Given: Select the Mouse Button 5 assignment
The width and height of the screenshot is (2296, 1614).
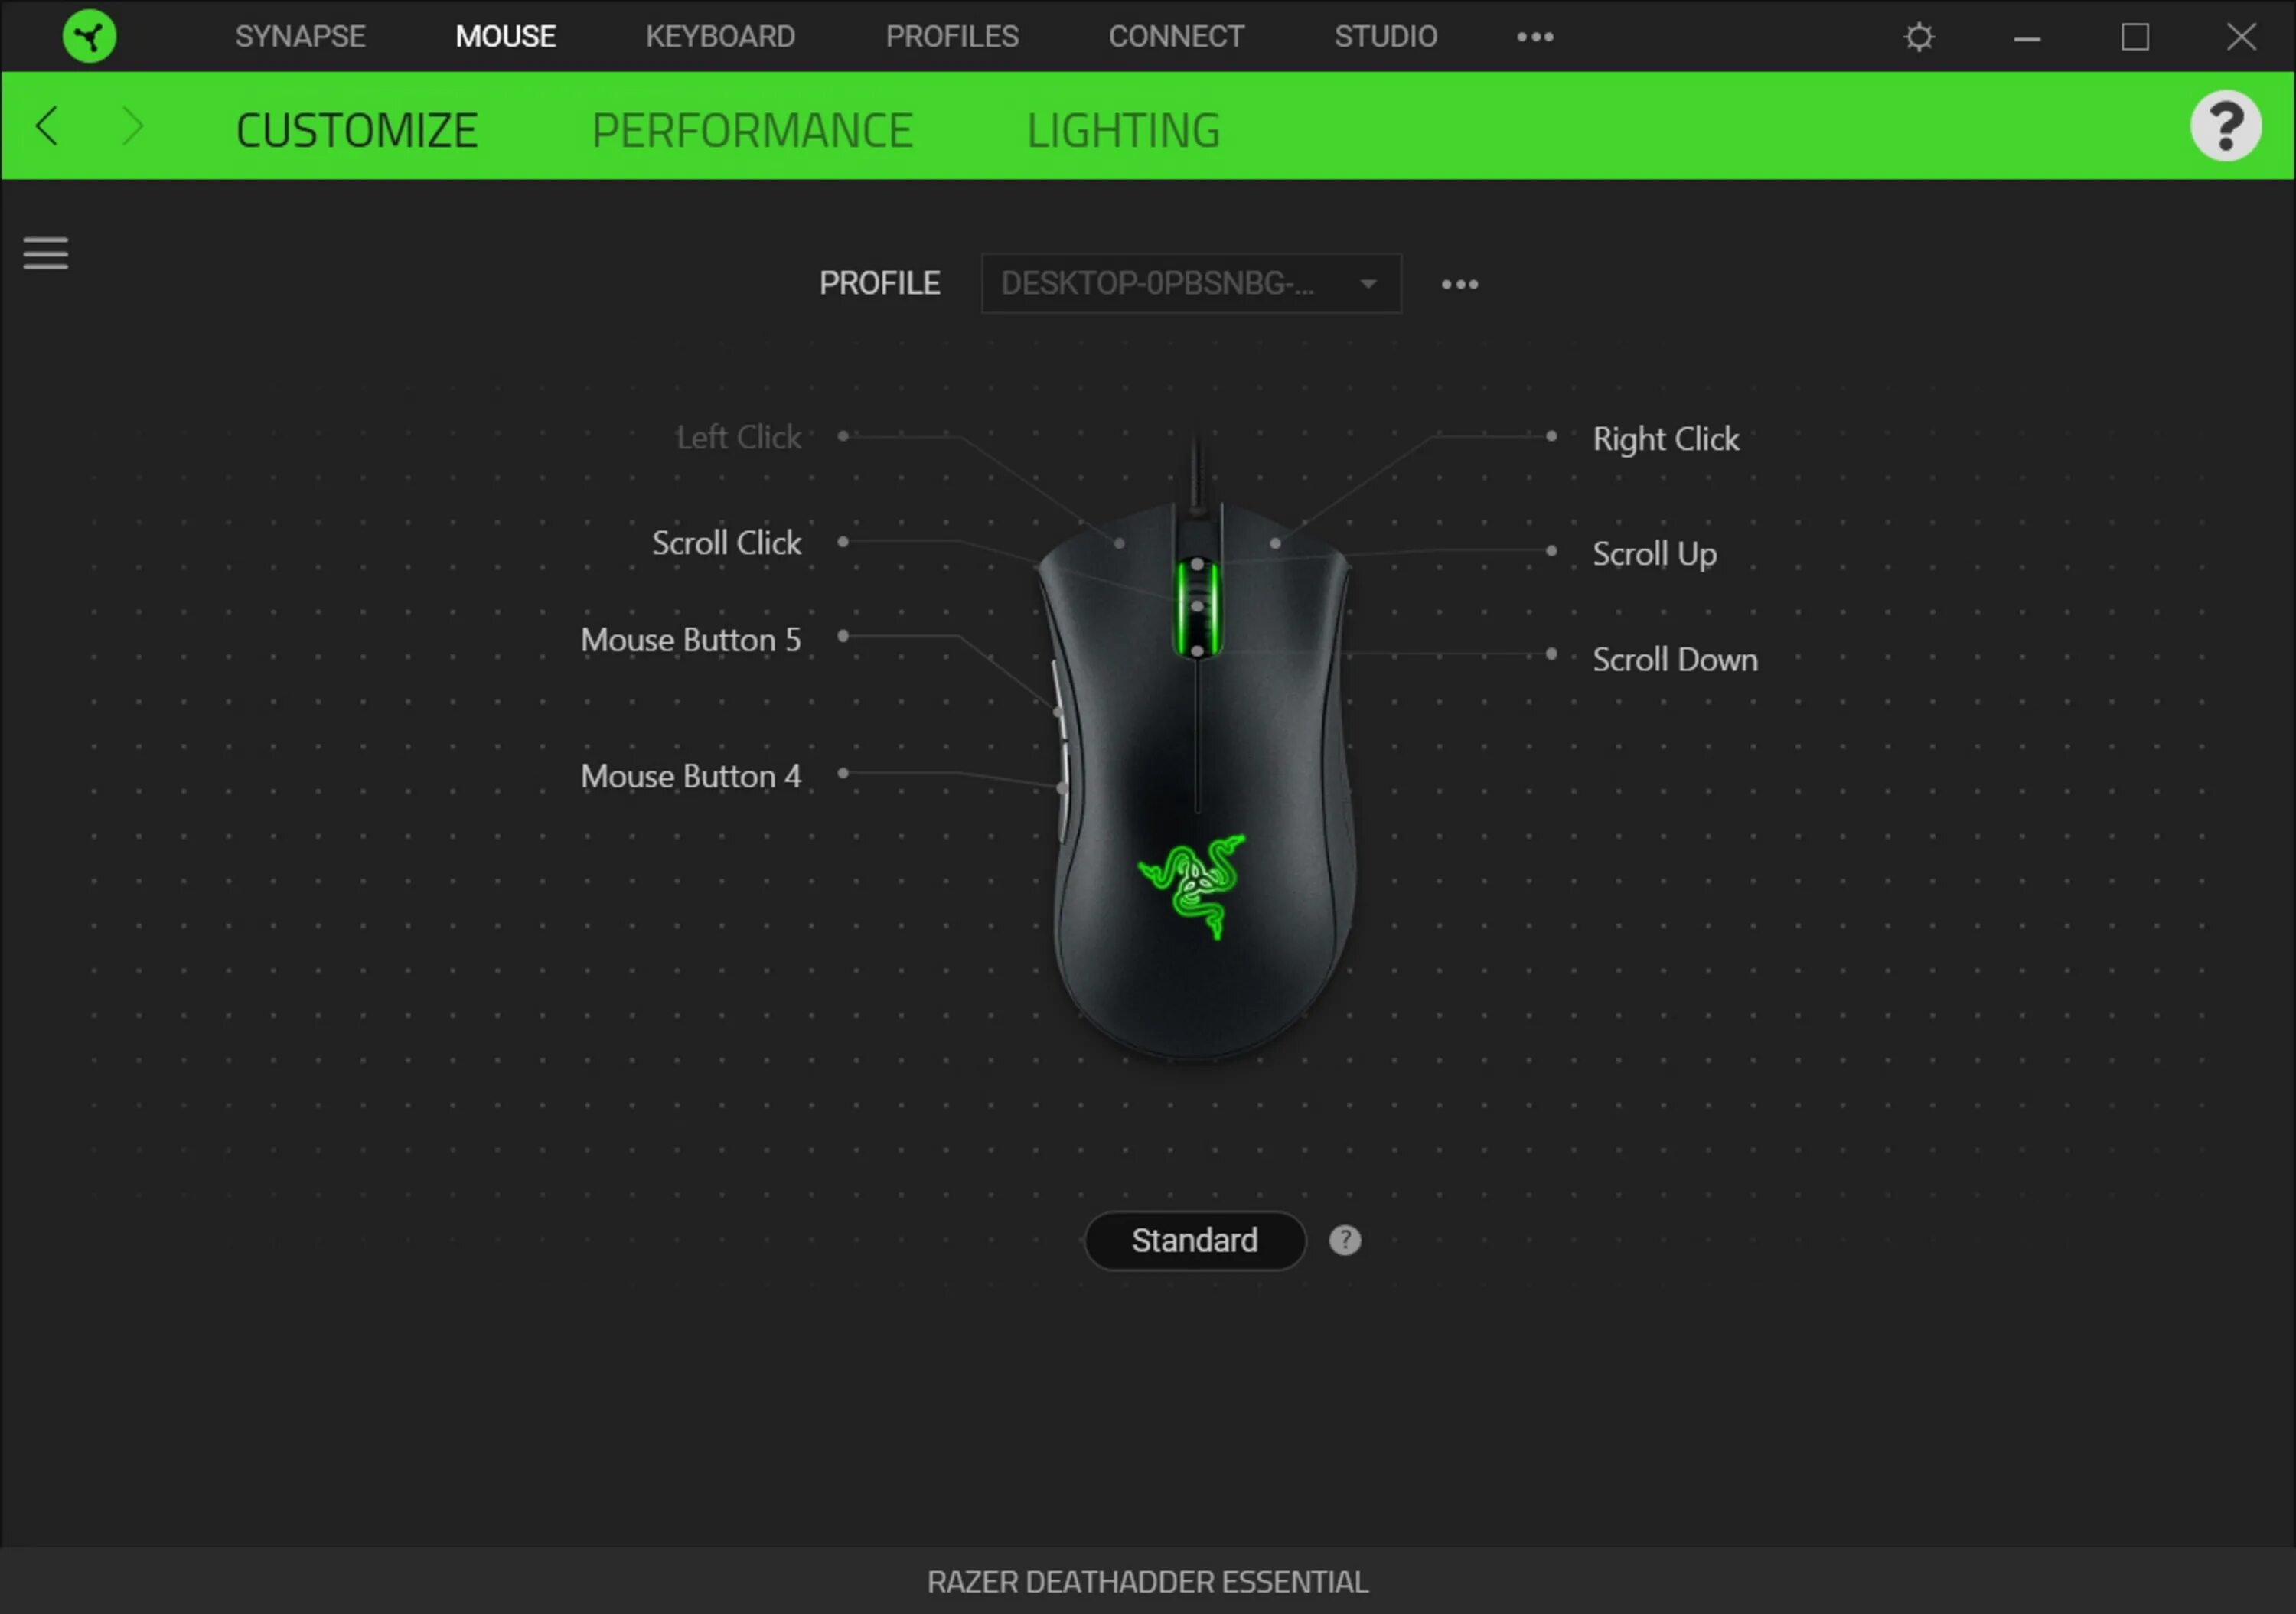Looking at the screenshot, I should coord(690,640).
